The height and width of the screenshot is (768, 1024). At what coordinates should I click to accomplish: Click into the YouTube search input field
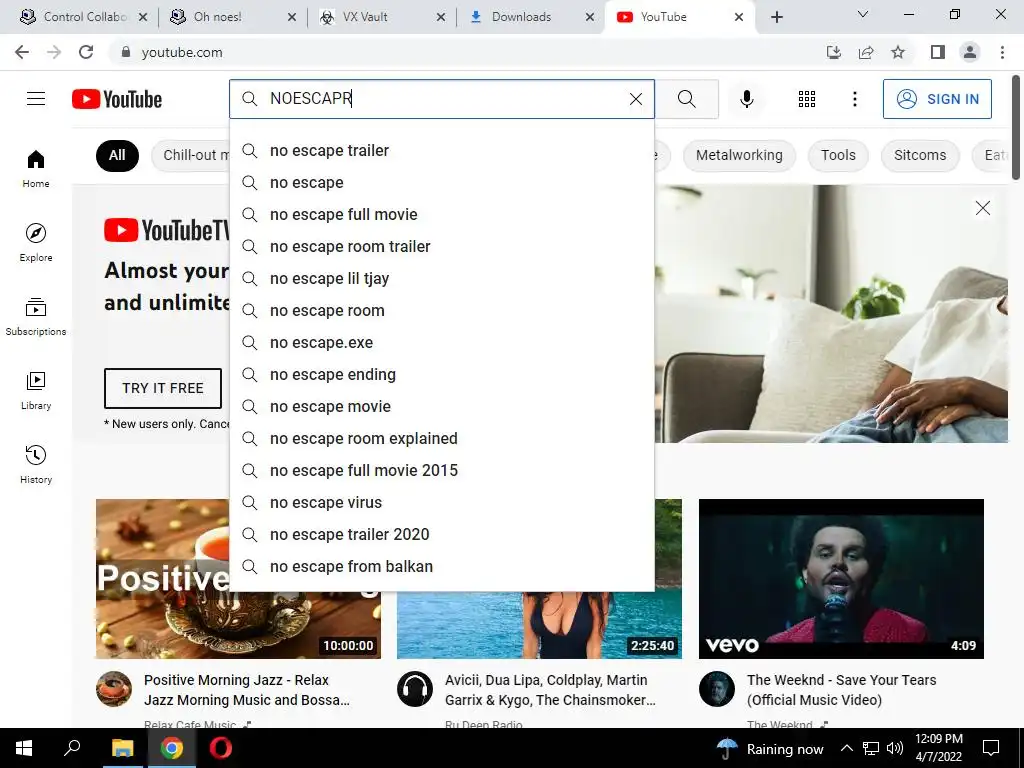tap(441, 99)
